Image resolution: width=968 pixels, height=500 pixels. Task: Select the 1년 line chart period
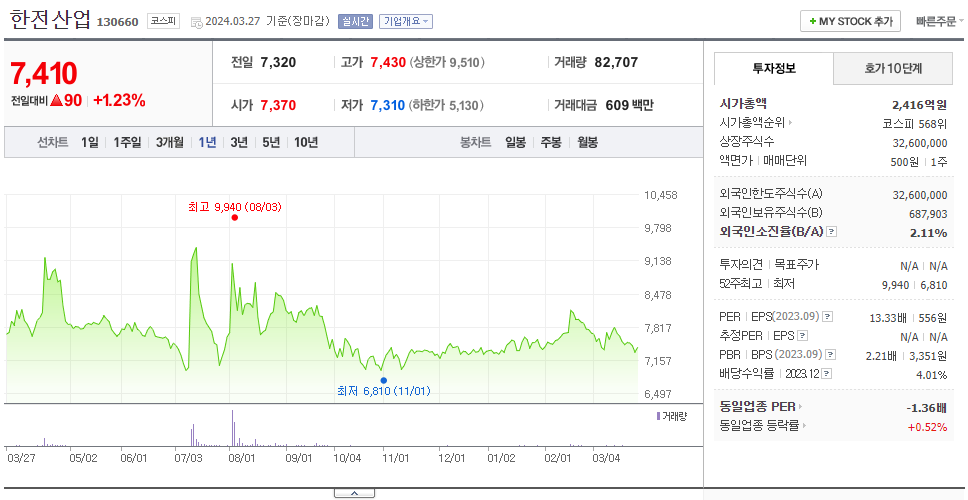pos(207,143)
